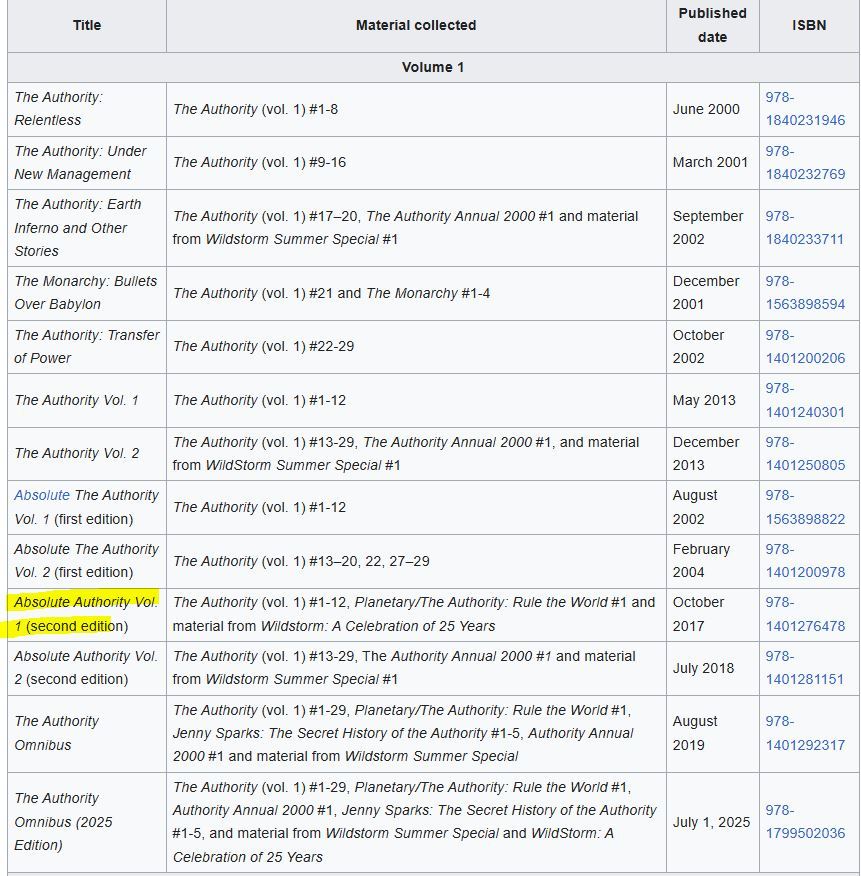Viewport: 861px width, 876px height.
Task: Select the "March 2001" date cell
Action: 710,163
